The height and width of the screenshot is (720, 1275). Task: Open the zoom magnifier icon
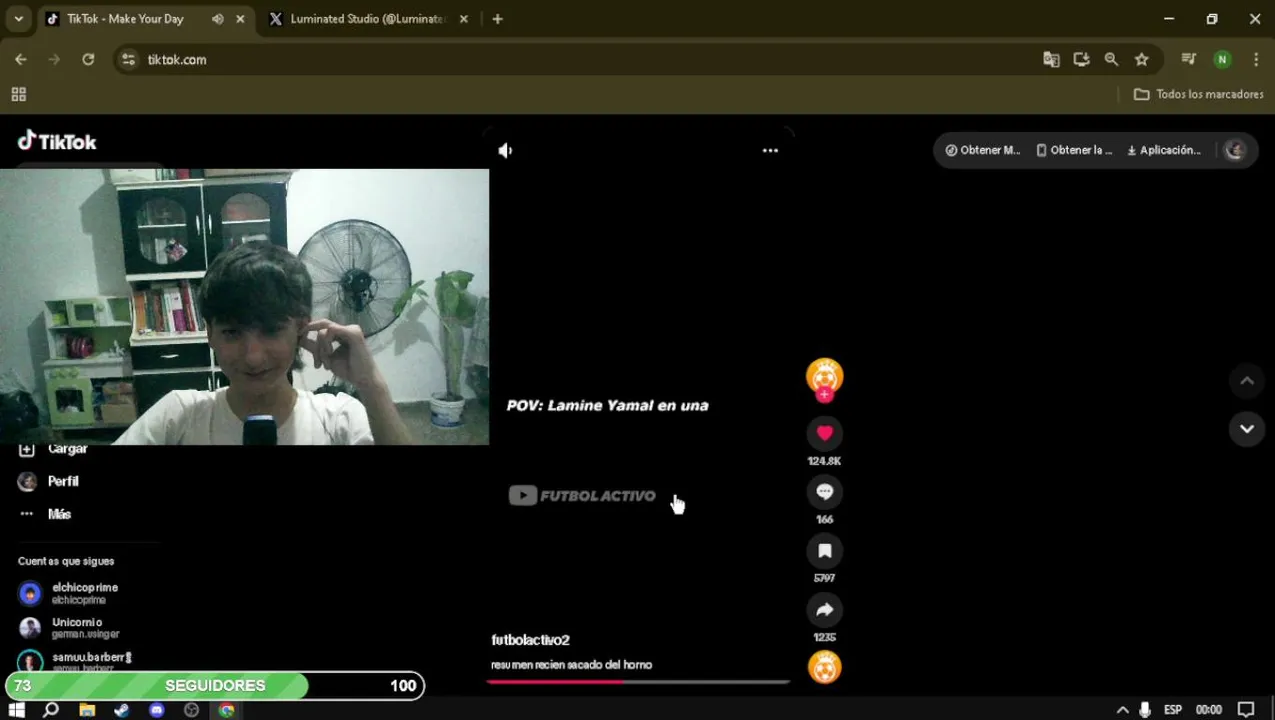coord(1111,60)
